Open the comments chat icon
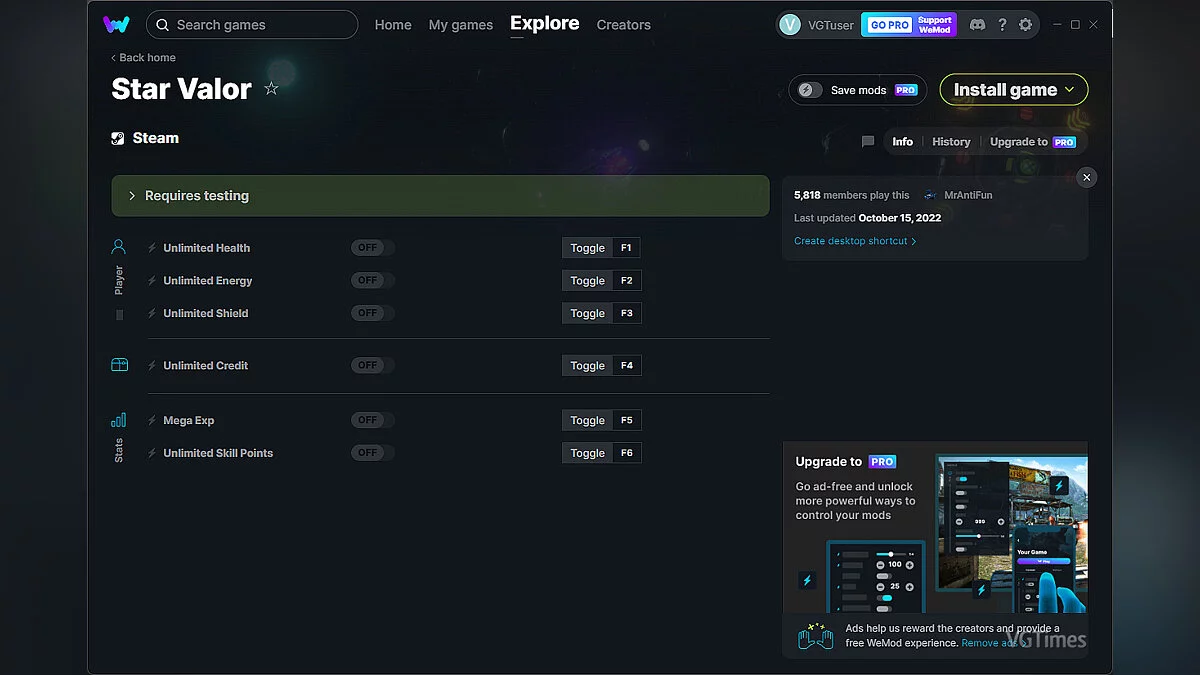This screenshot has height=675, width=1200. tap(868, 142)
